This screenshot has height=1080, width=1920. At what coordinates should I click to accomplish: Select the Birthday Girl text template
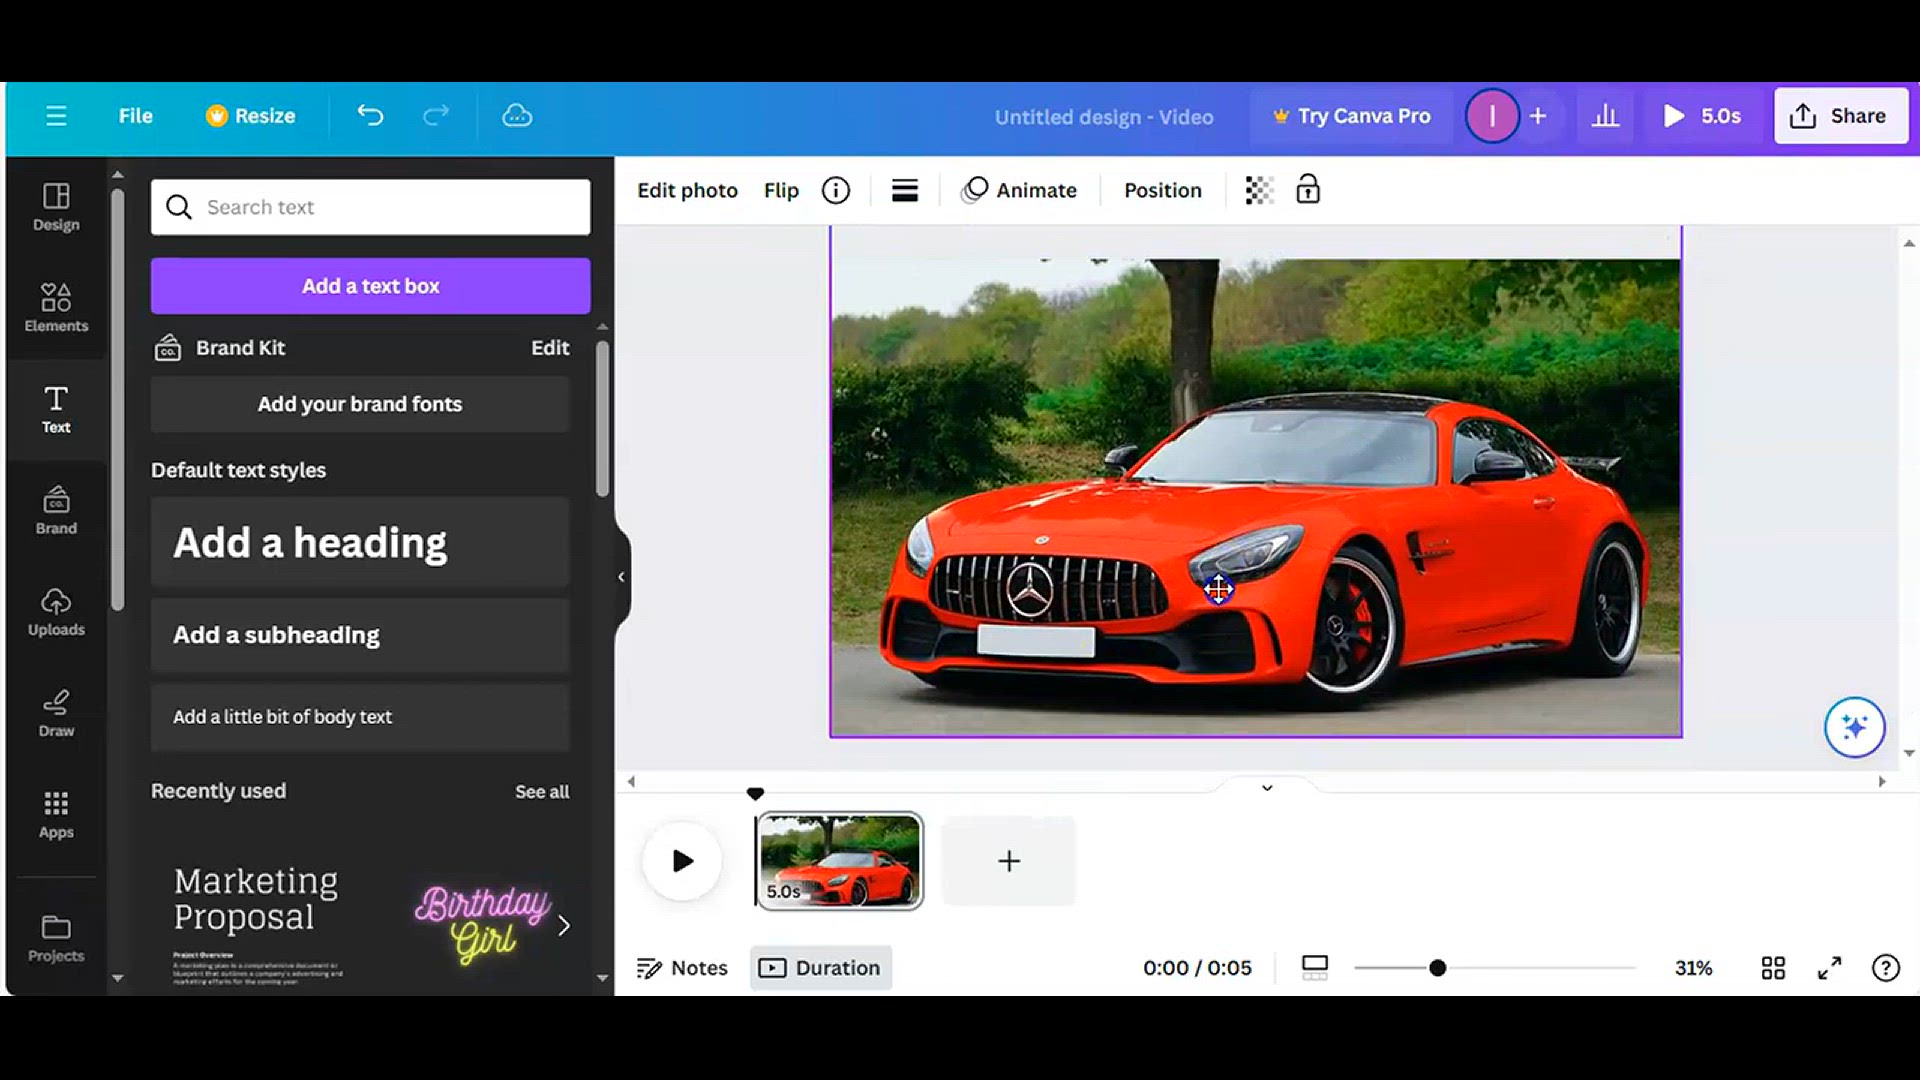tap(482, 923)
